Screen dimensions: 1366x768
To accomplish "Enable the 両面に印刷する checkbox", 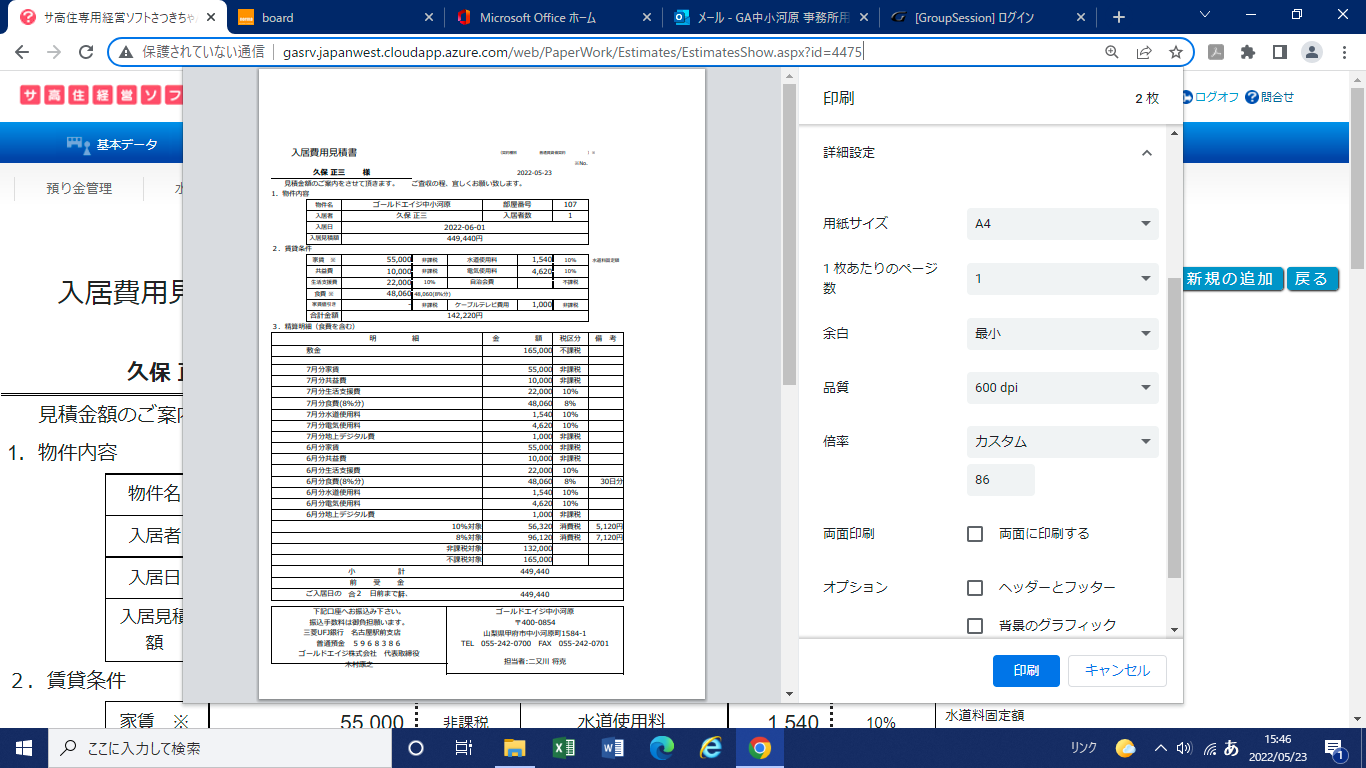I will [975, 534].
